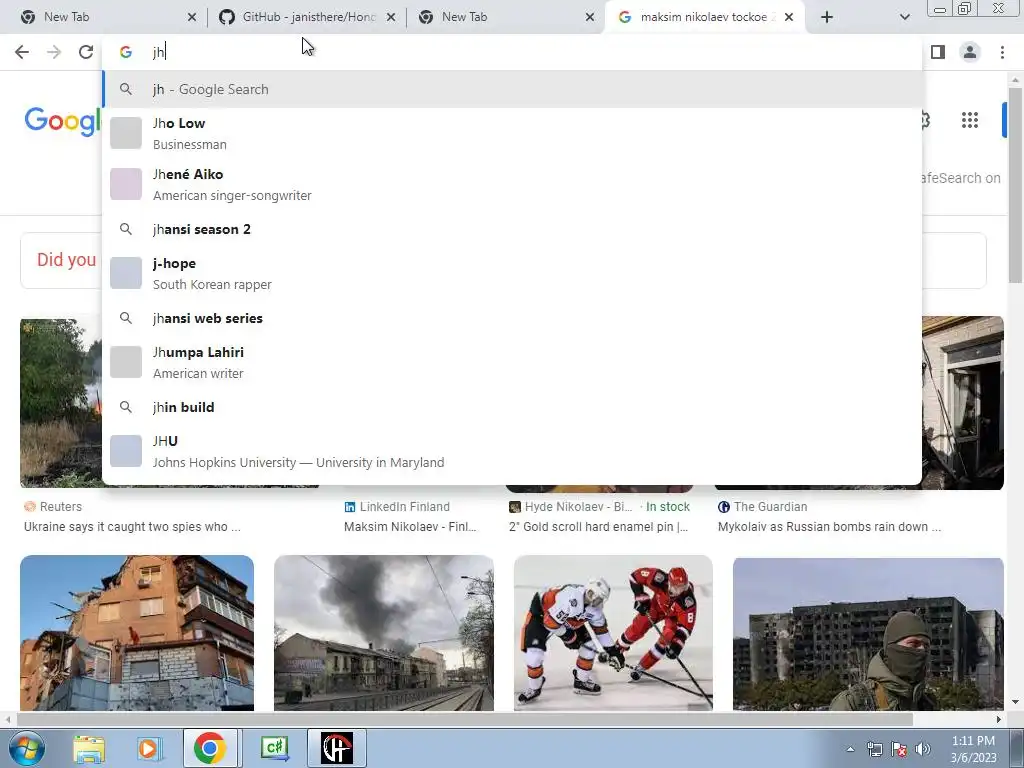Image resolution: width=1024 pixels, height=768 pixels.
Task: Choose the JHU Johns Hopkins suggestion
Action: pos(512,451)
